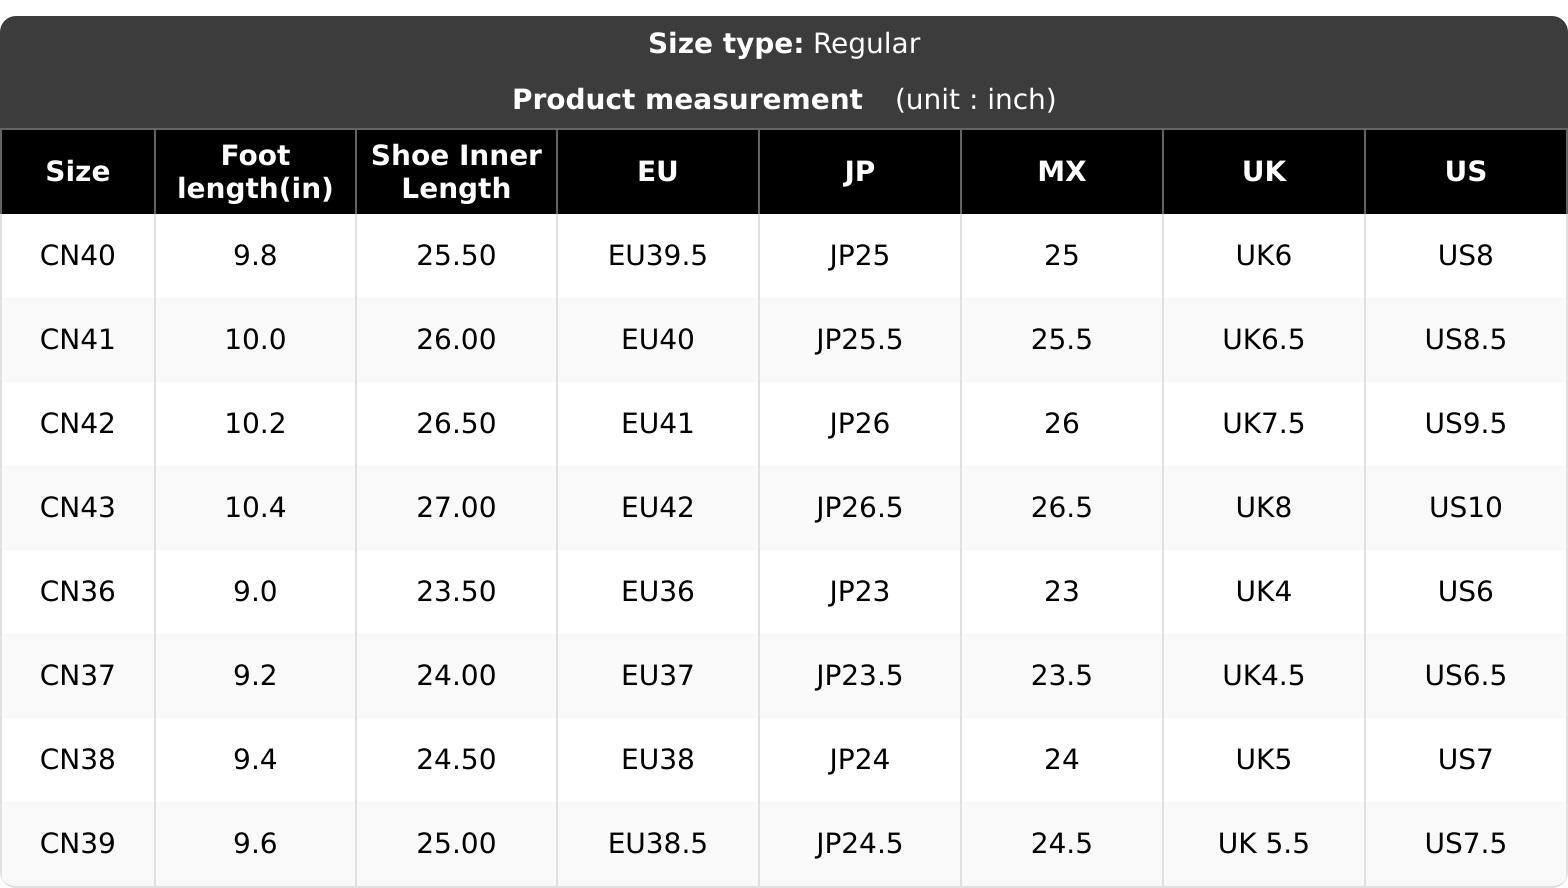Click the EU39.5 cell

coord(658,256)
